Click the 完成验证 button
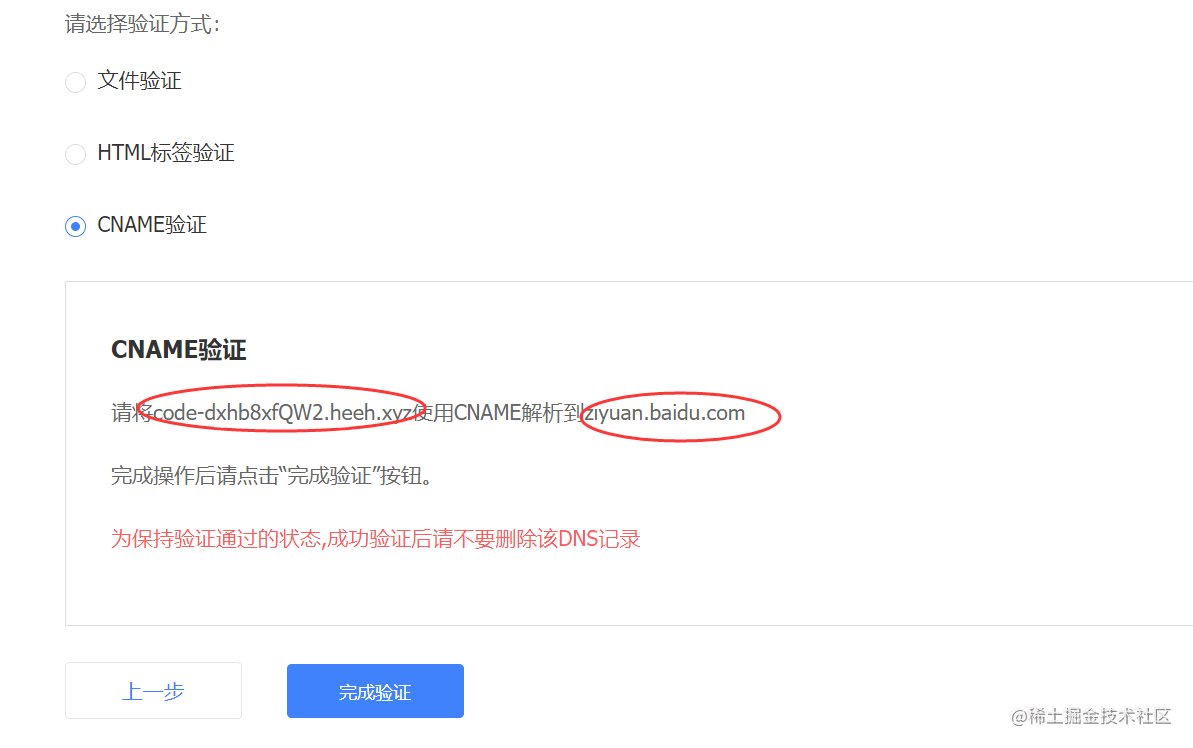 [x=375, y=691]
